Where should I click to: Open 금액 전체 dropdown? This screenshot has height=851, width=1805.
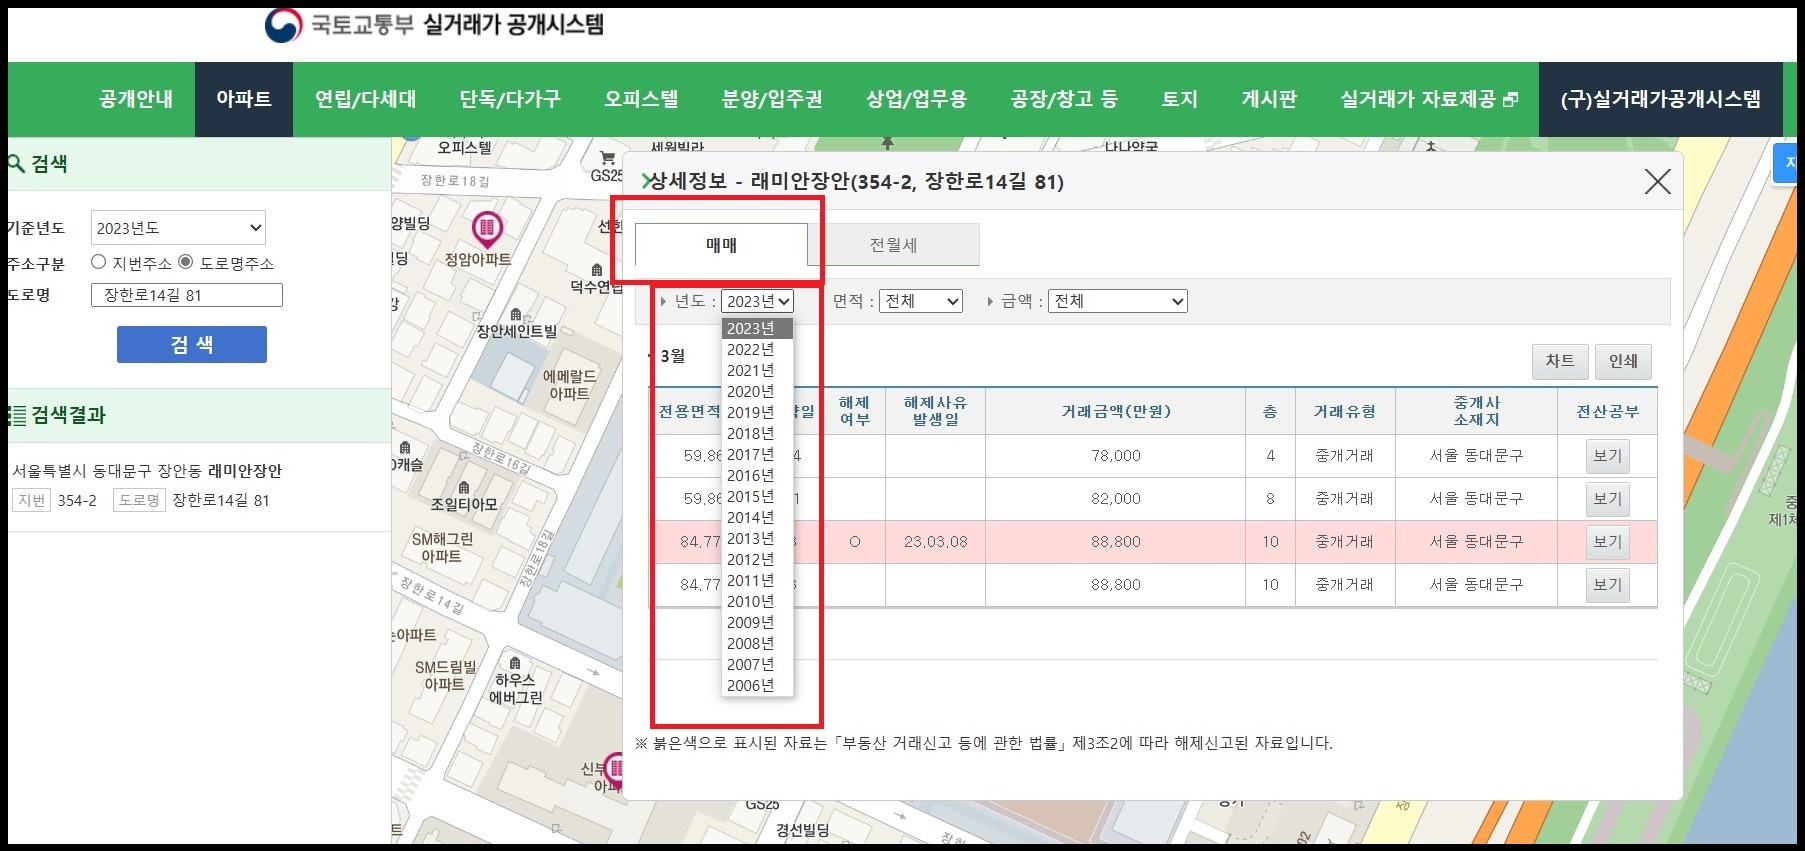click(1118, 301)
